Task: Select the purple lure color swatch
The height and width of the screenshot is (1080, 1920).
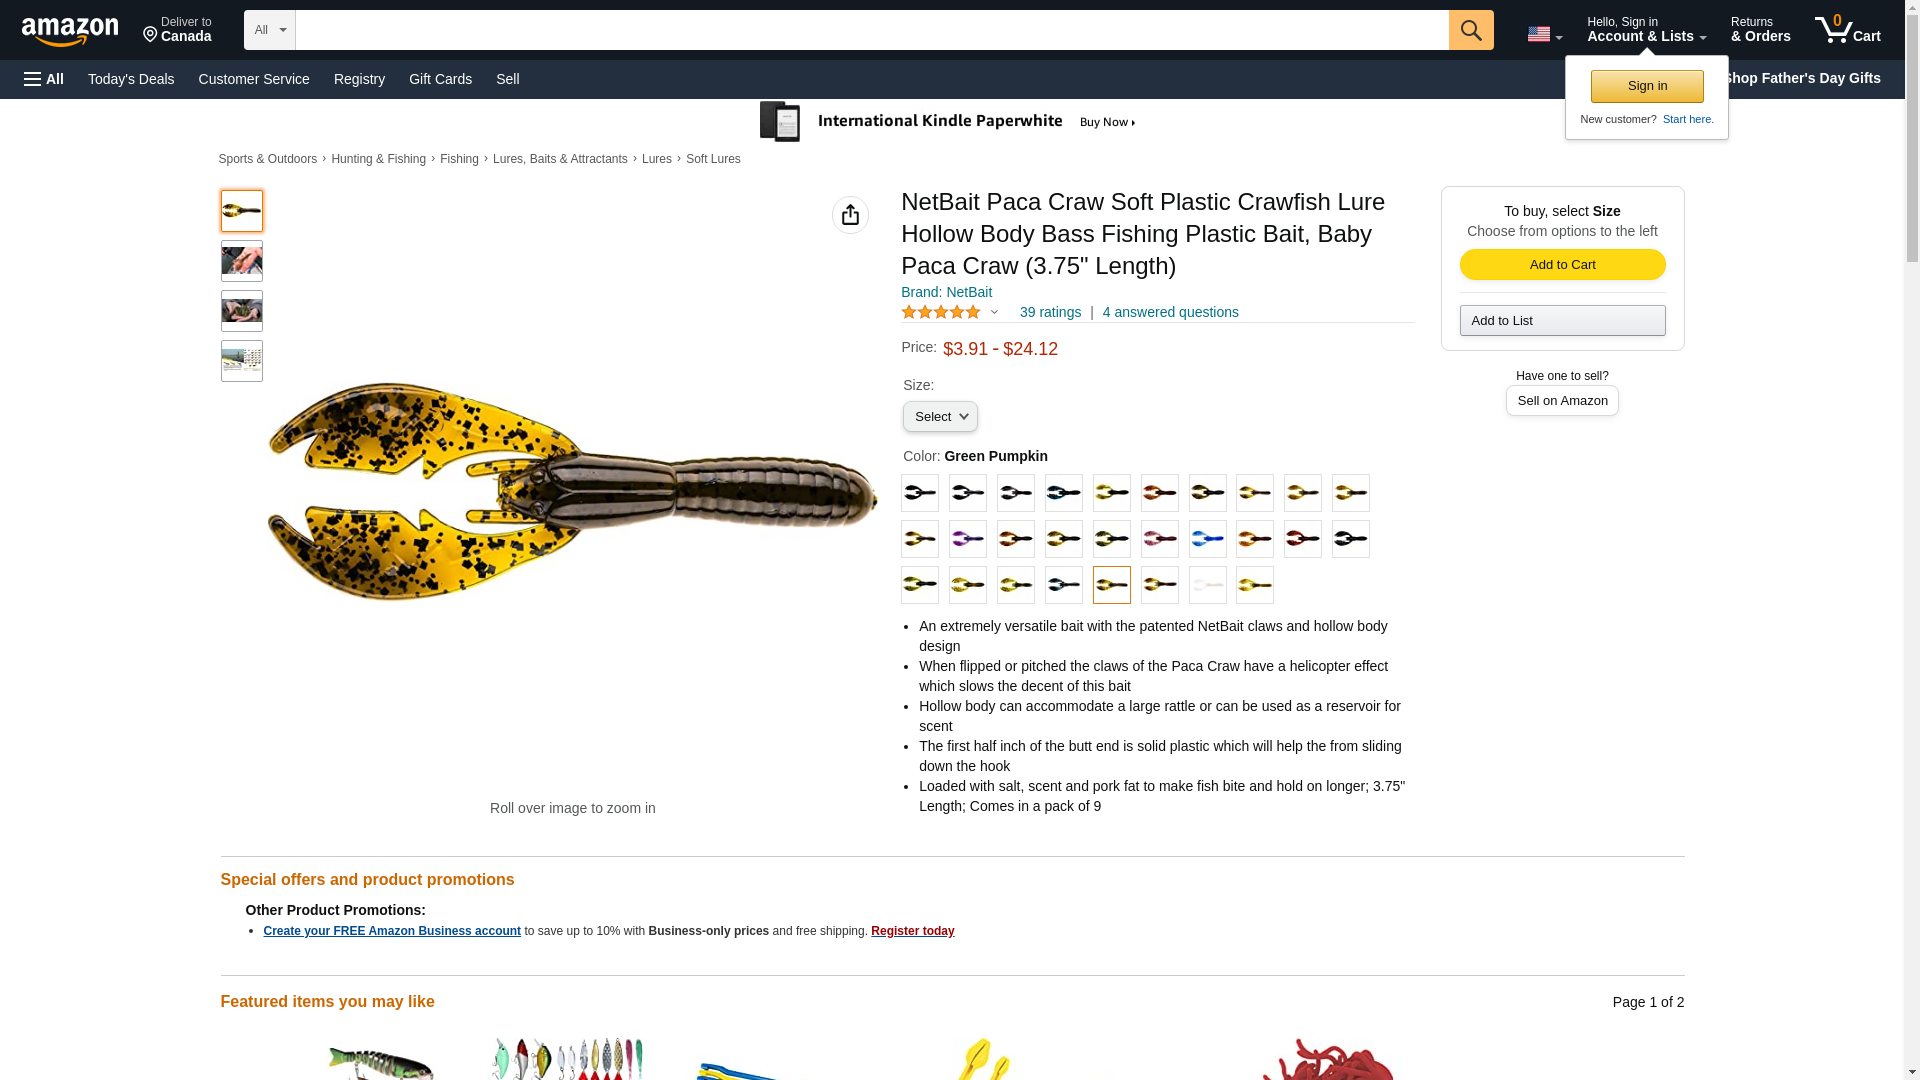Action: (967, 539)
